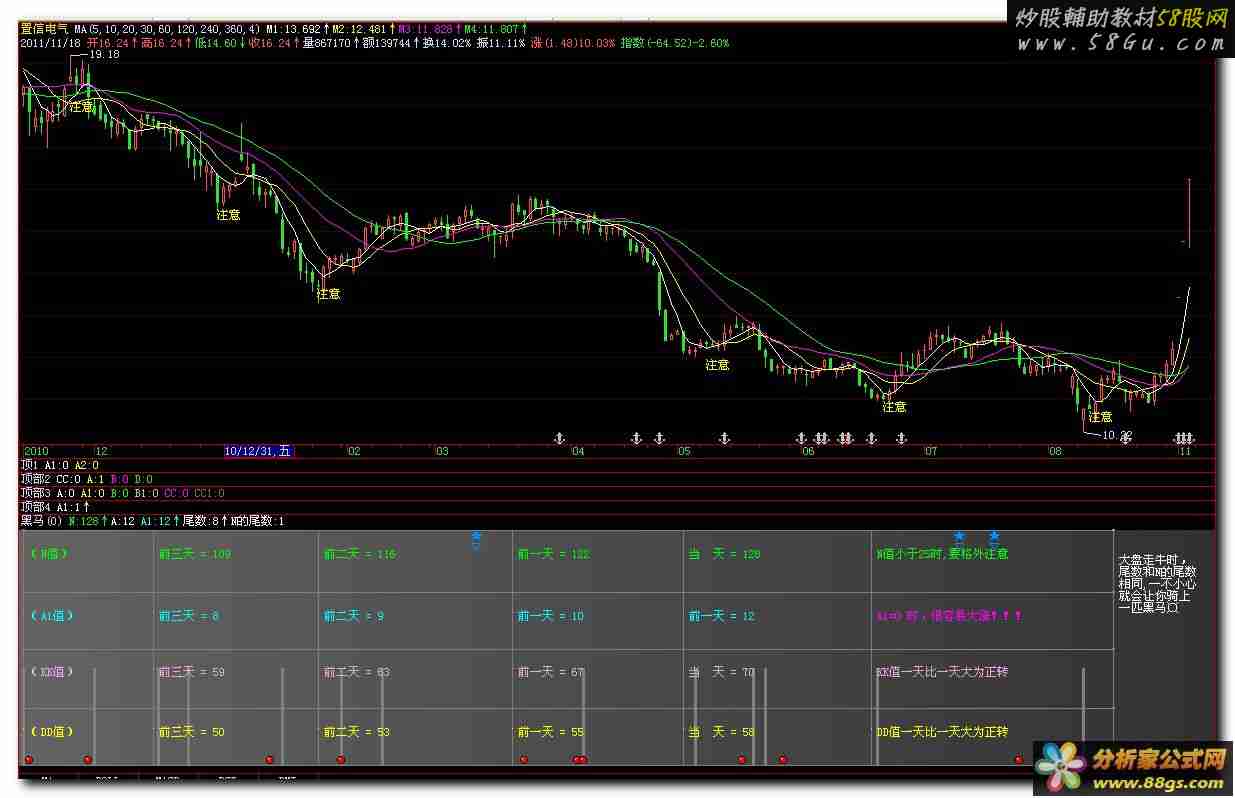Click the KK值 cell 前三天 = 59
Viewport: 1235px width, 798px height.
[x=191, y=672]
